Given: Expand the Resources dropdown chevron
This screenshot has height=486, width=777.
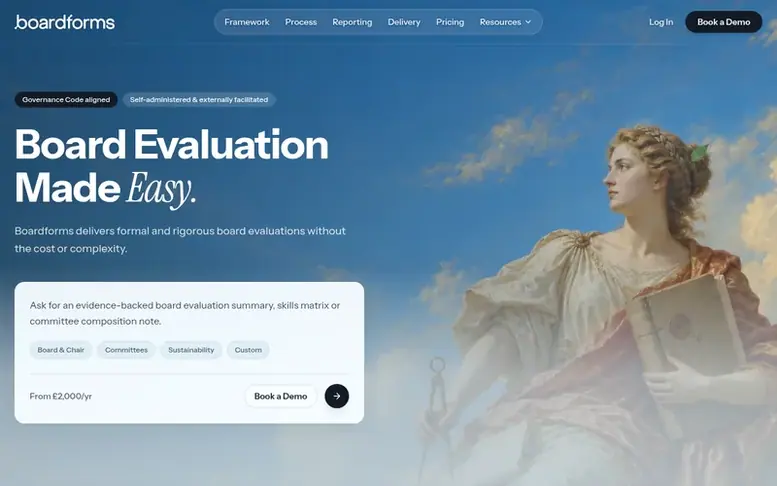Looking at the screenshot, I should point(528,22).
